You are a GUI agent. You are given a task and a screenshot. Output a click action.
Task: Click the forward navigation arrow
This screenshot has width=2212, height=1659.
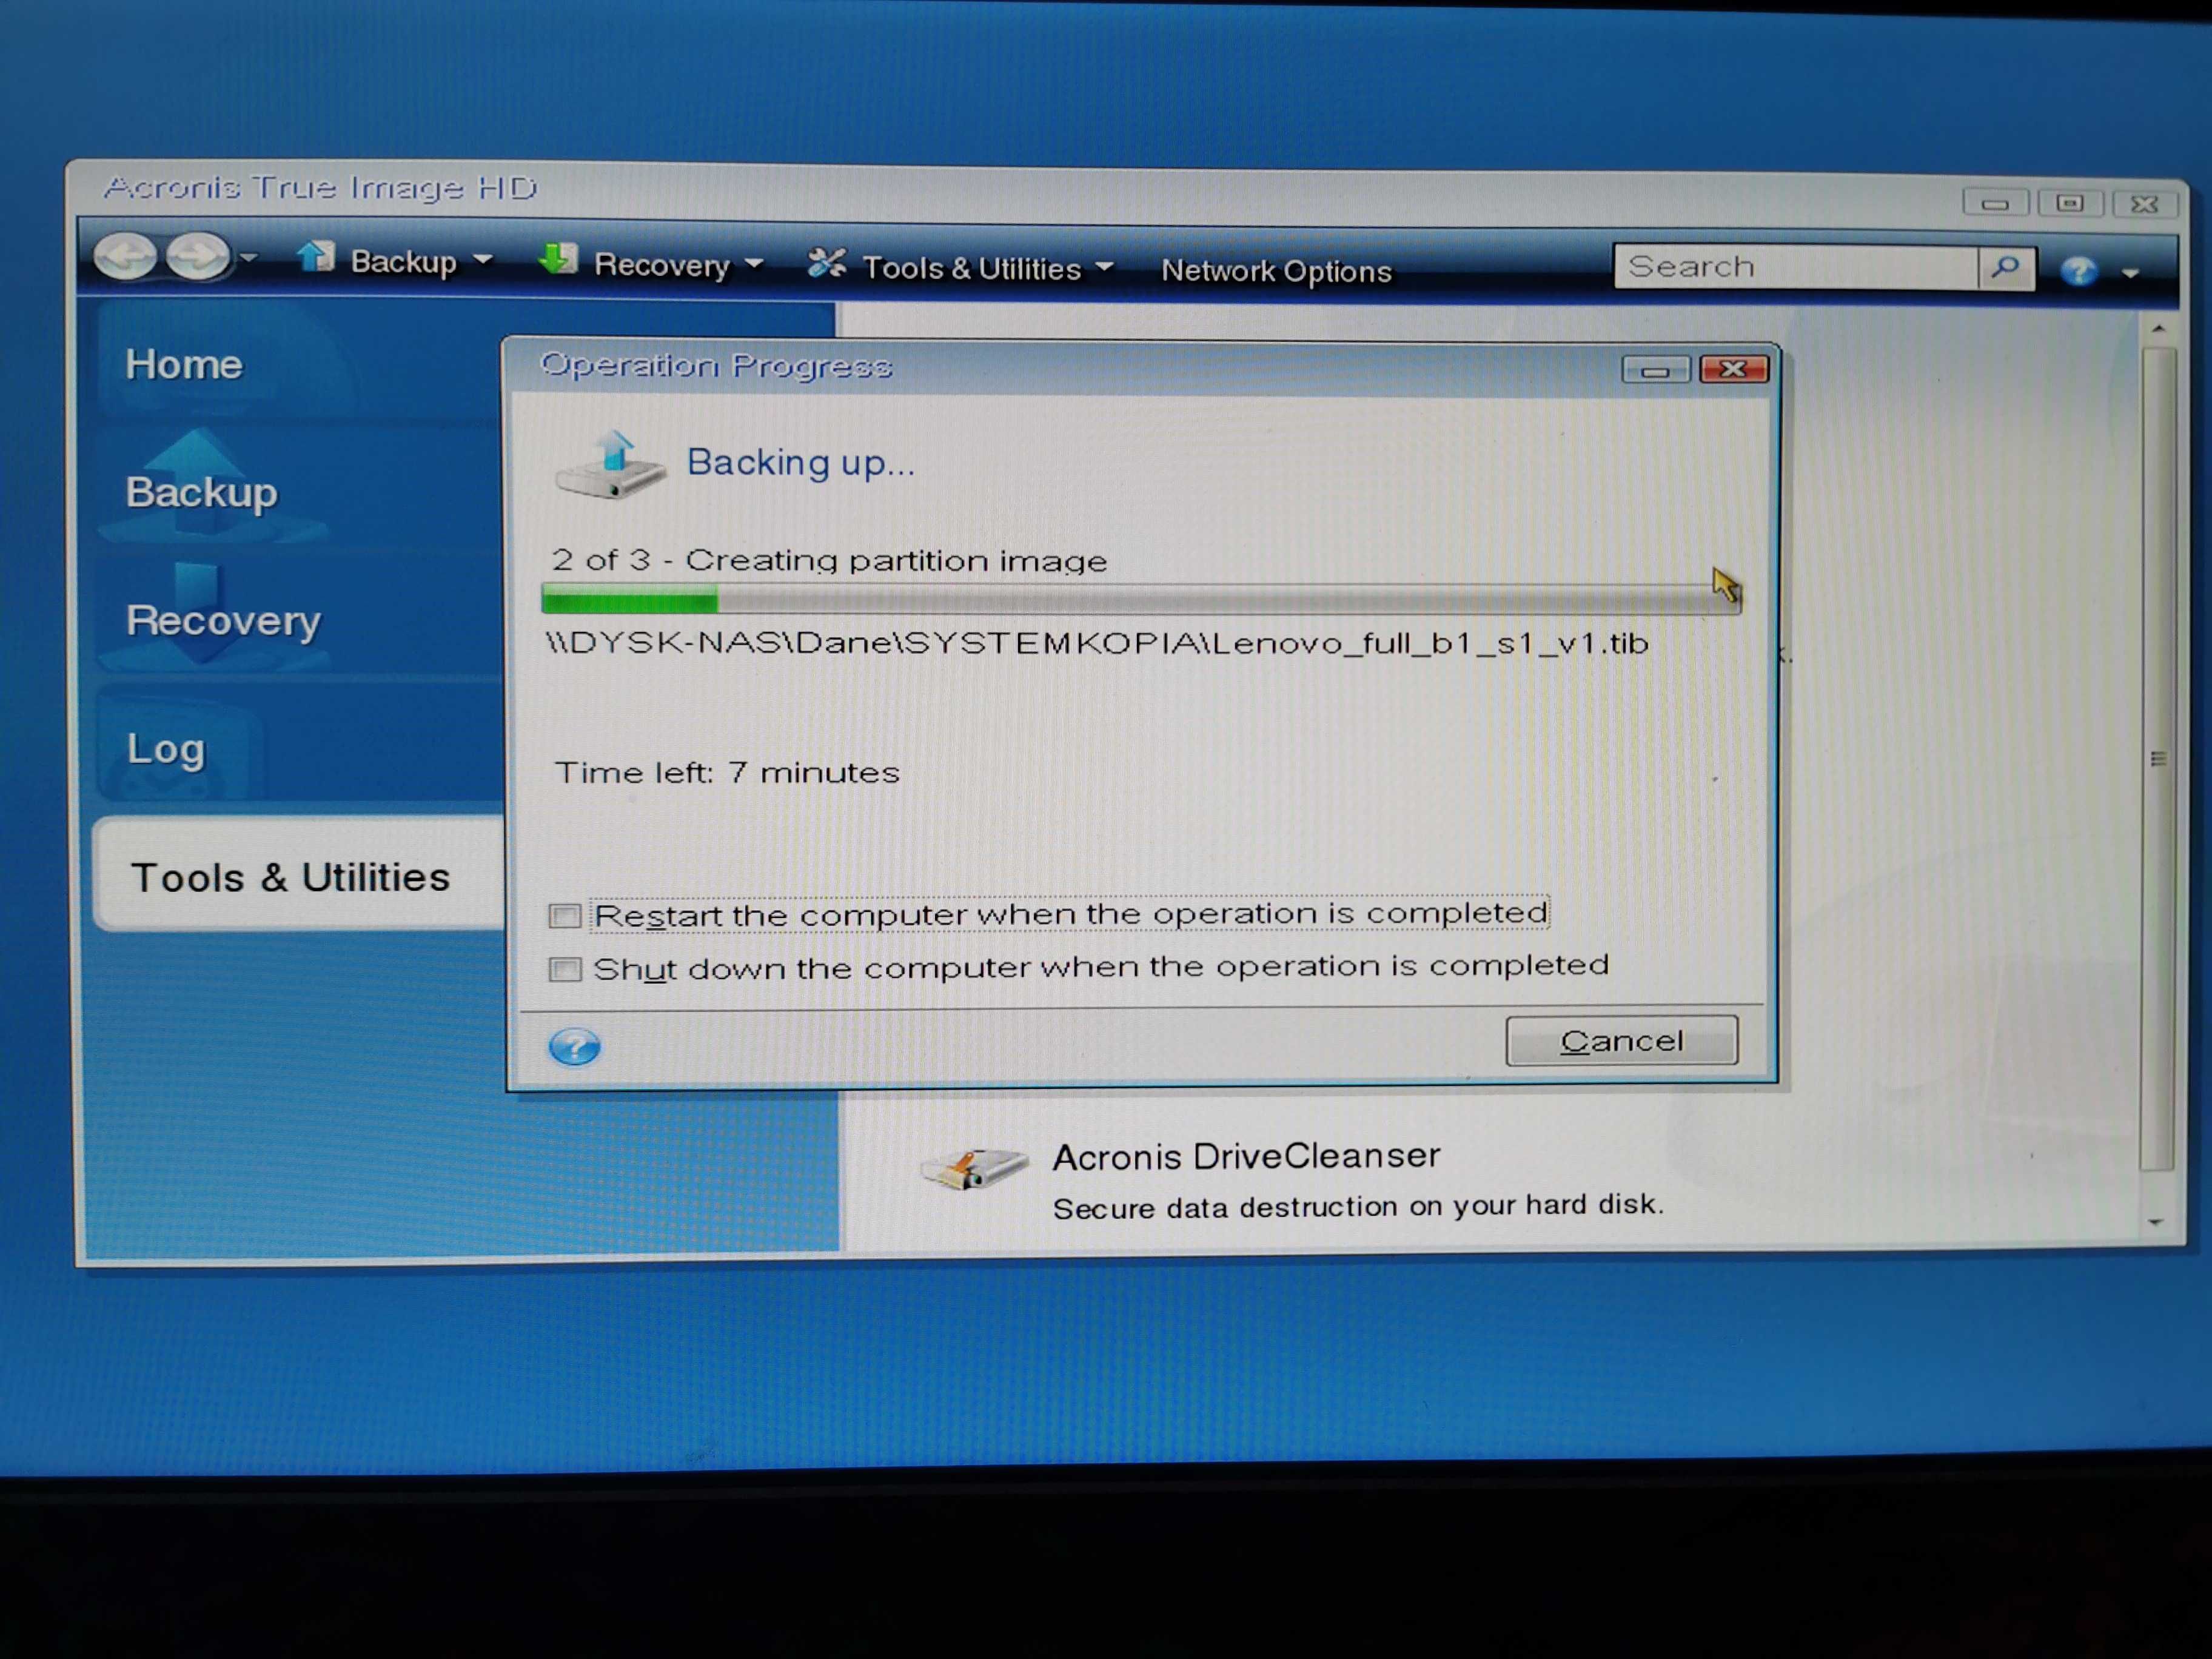point(198,257)
